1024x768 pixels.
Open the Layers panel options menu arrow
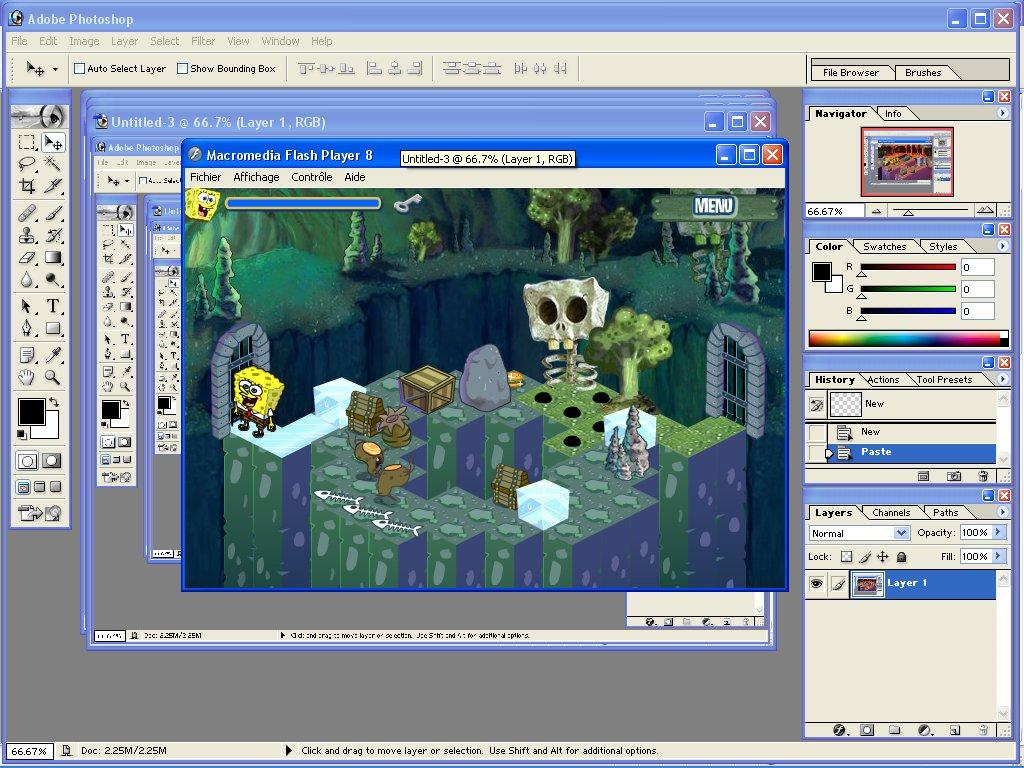[x=1002, y=513]
